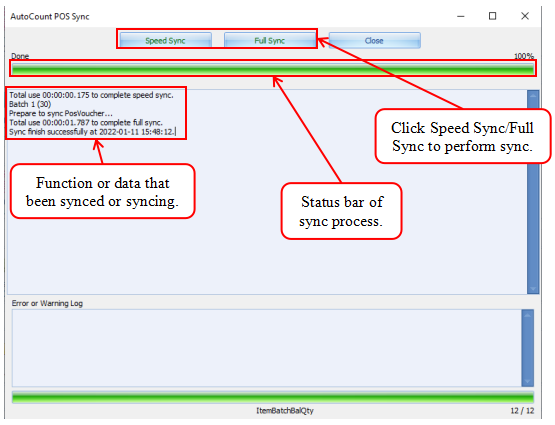The height and width of the screenshot is (425, 555).
Task: Click the bottom green progress bar
Action: point(273,397)
